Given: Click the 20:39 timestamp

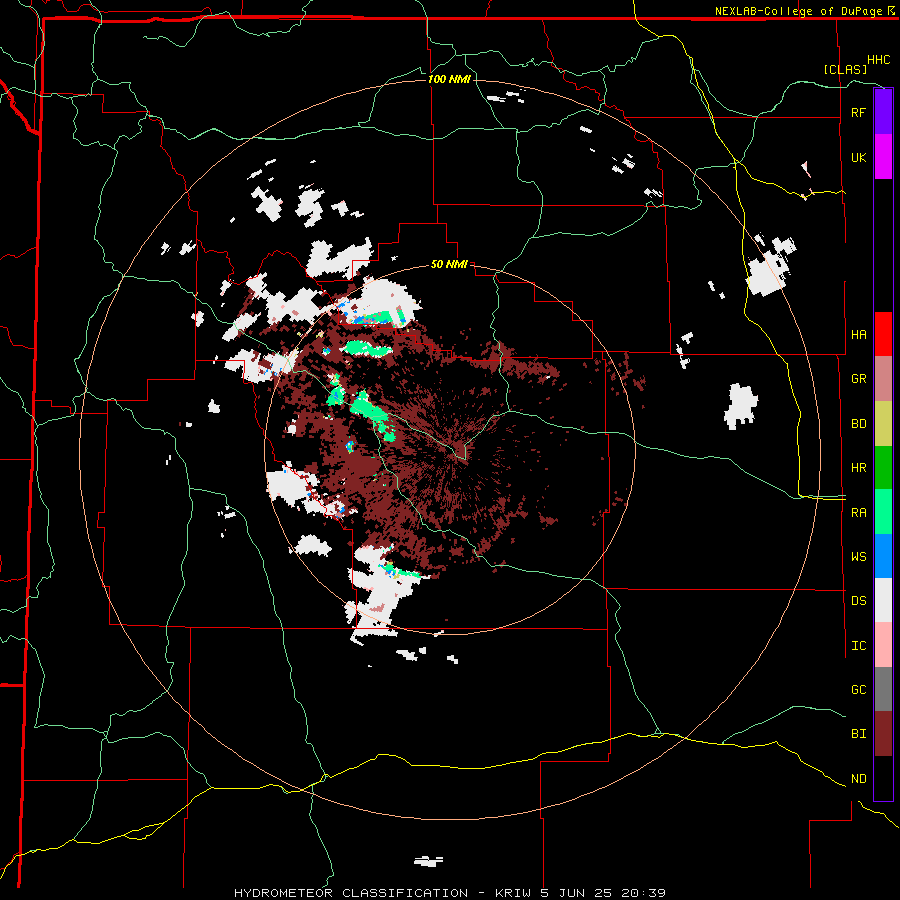Looking at the screenshot, I should [x=642, y=893].
